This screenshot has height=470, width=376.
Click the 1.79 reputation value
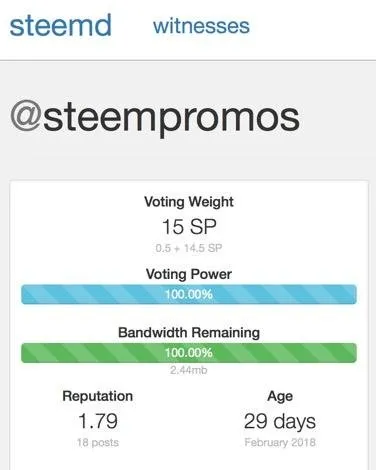tap(98, 421)
